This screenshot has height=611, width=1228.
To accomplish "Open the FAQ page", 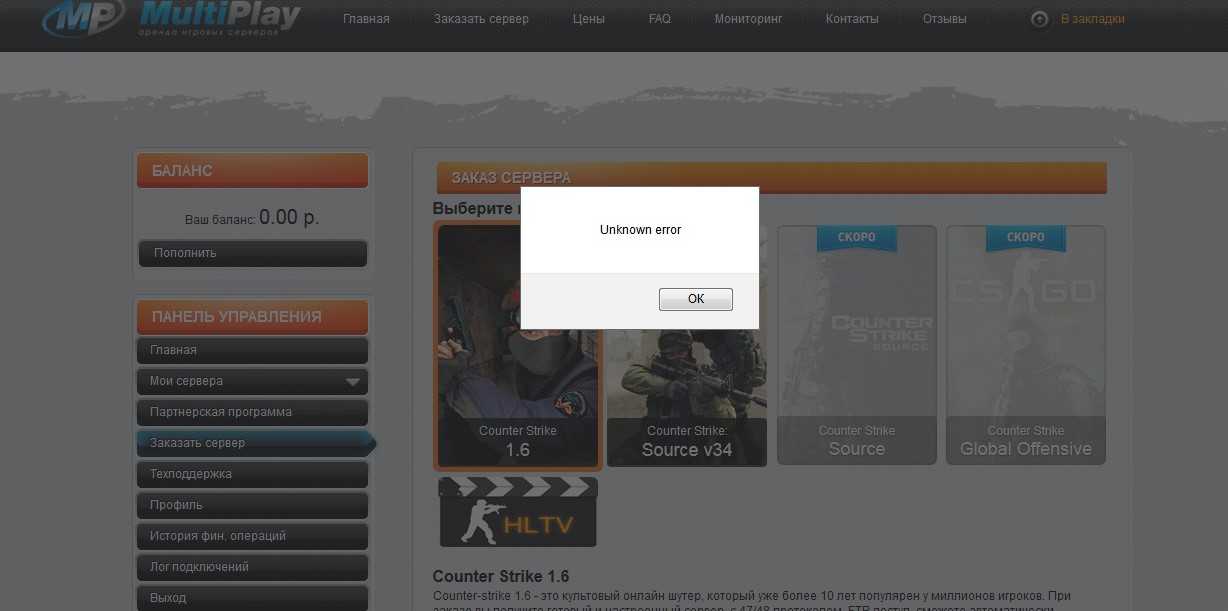I will click(660, 19).
